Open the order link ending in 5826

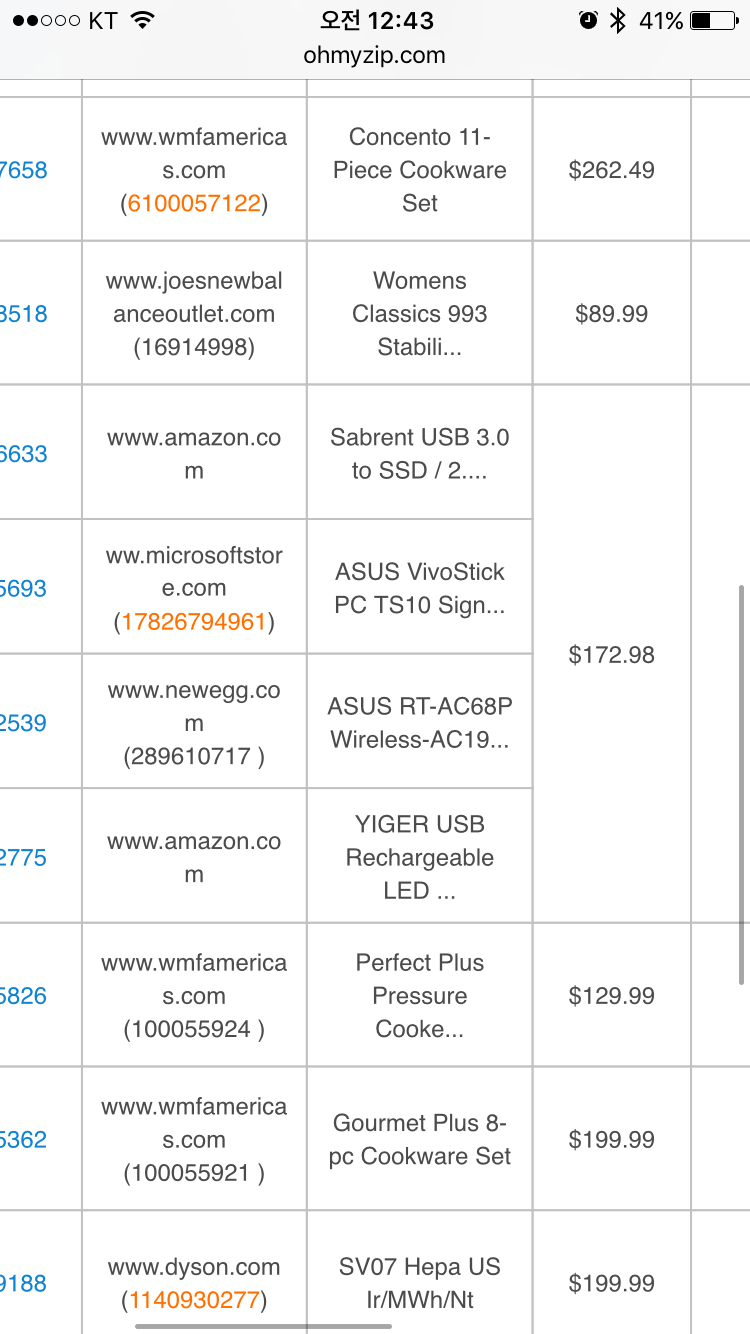tap(24, 996)
